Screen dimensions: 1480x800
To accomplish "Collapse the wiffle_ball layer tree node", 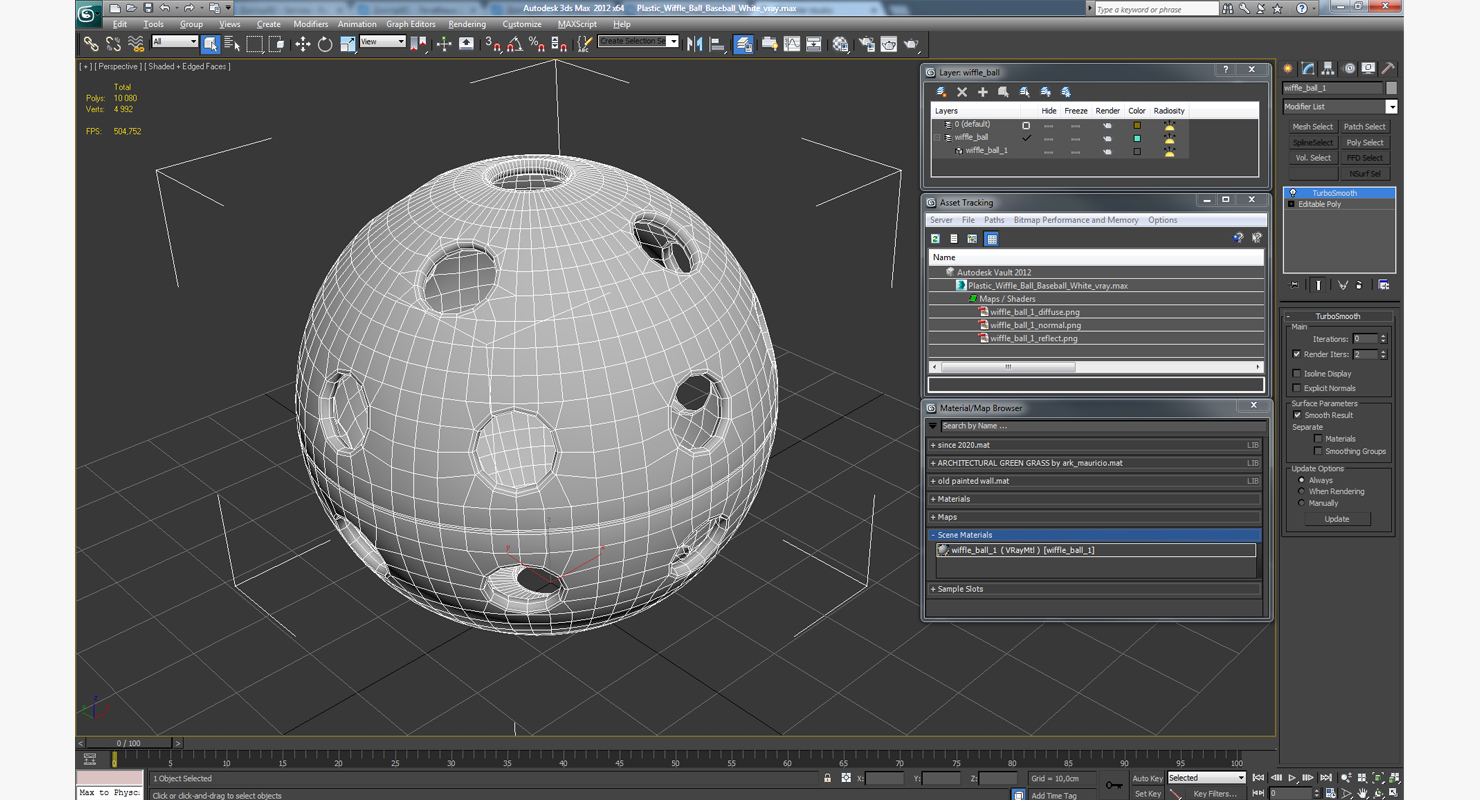I will tap(937, 137).
